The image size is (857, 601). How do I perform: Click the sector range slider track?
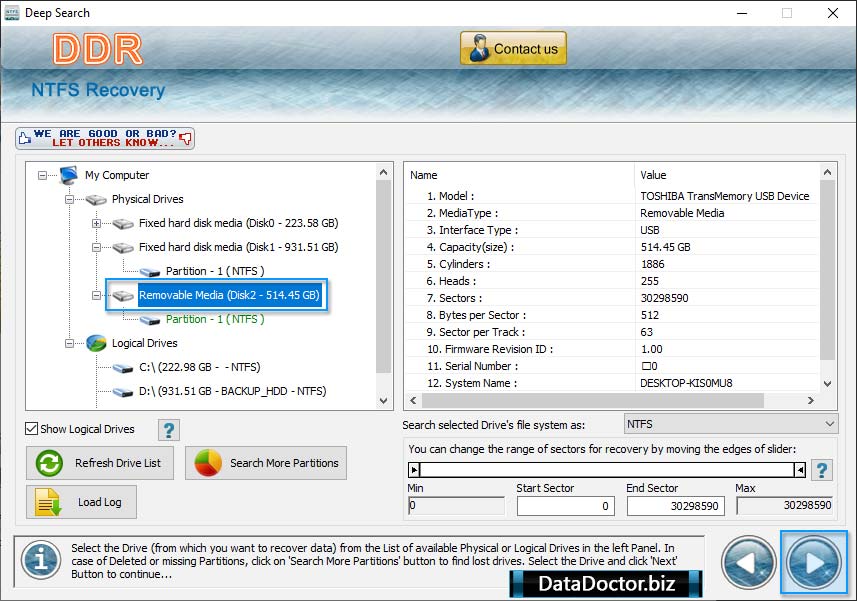tap(607, 469)
